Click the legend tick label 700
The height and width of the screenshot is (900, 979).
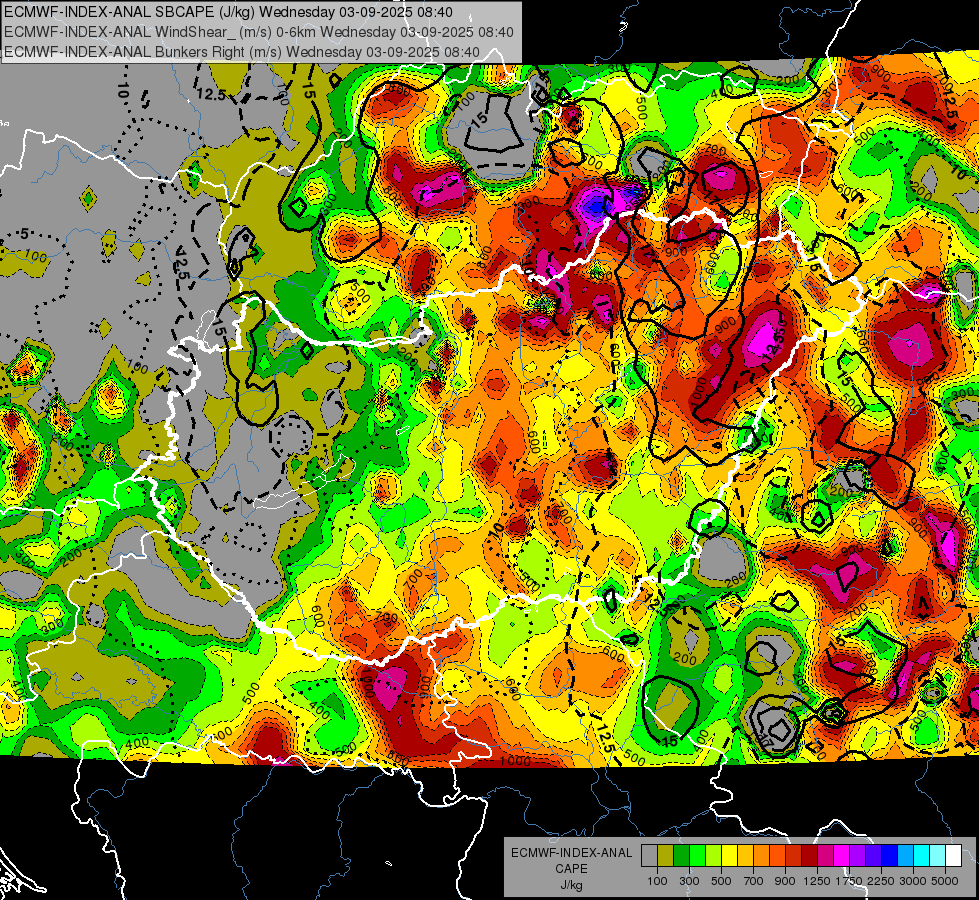(754, 881)
